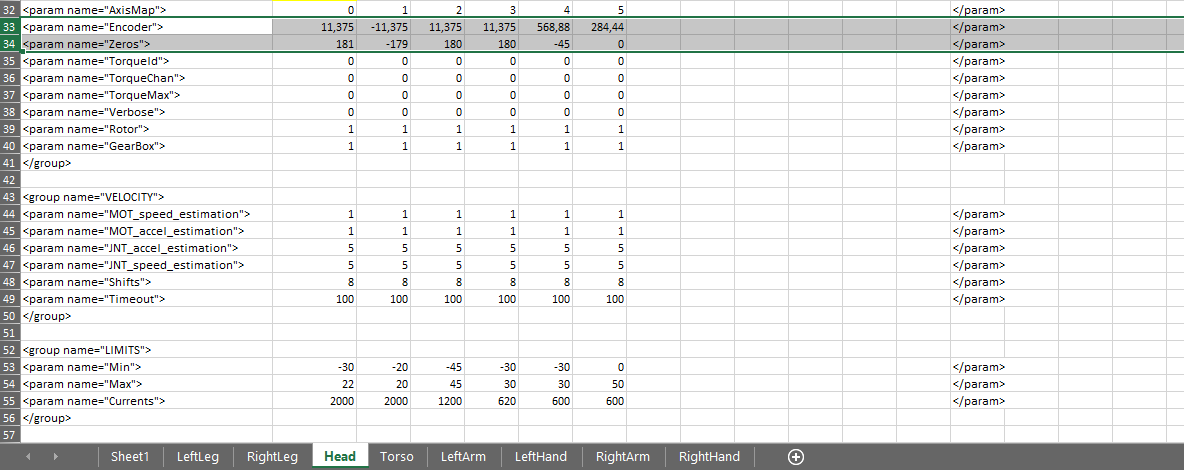Switch to the Sheet1 tab
The width and height of the screenshot is (1184, 470).
130,457
